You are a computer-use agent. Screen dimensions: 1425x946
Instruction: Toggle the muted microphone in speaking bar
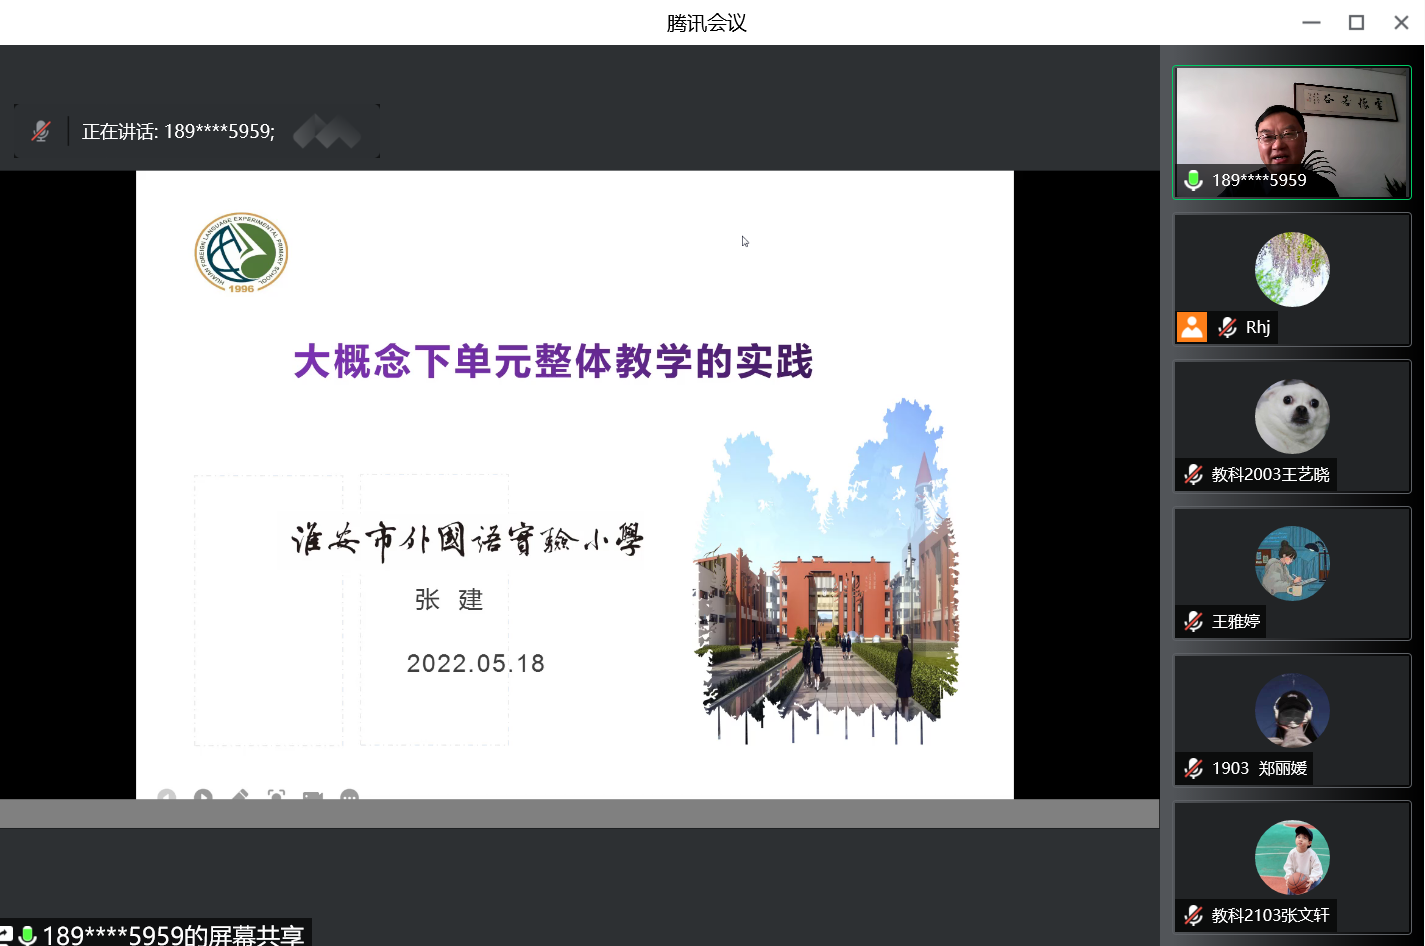tap(41, 131)
